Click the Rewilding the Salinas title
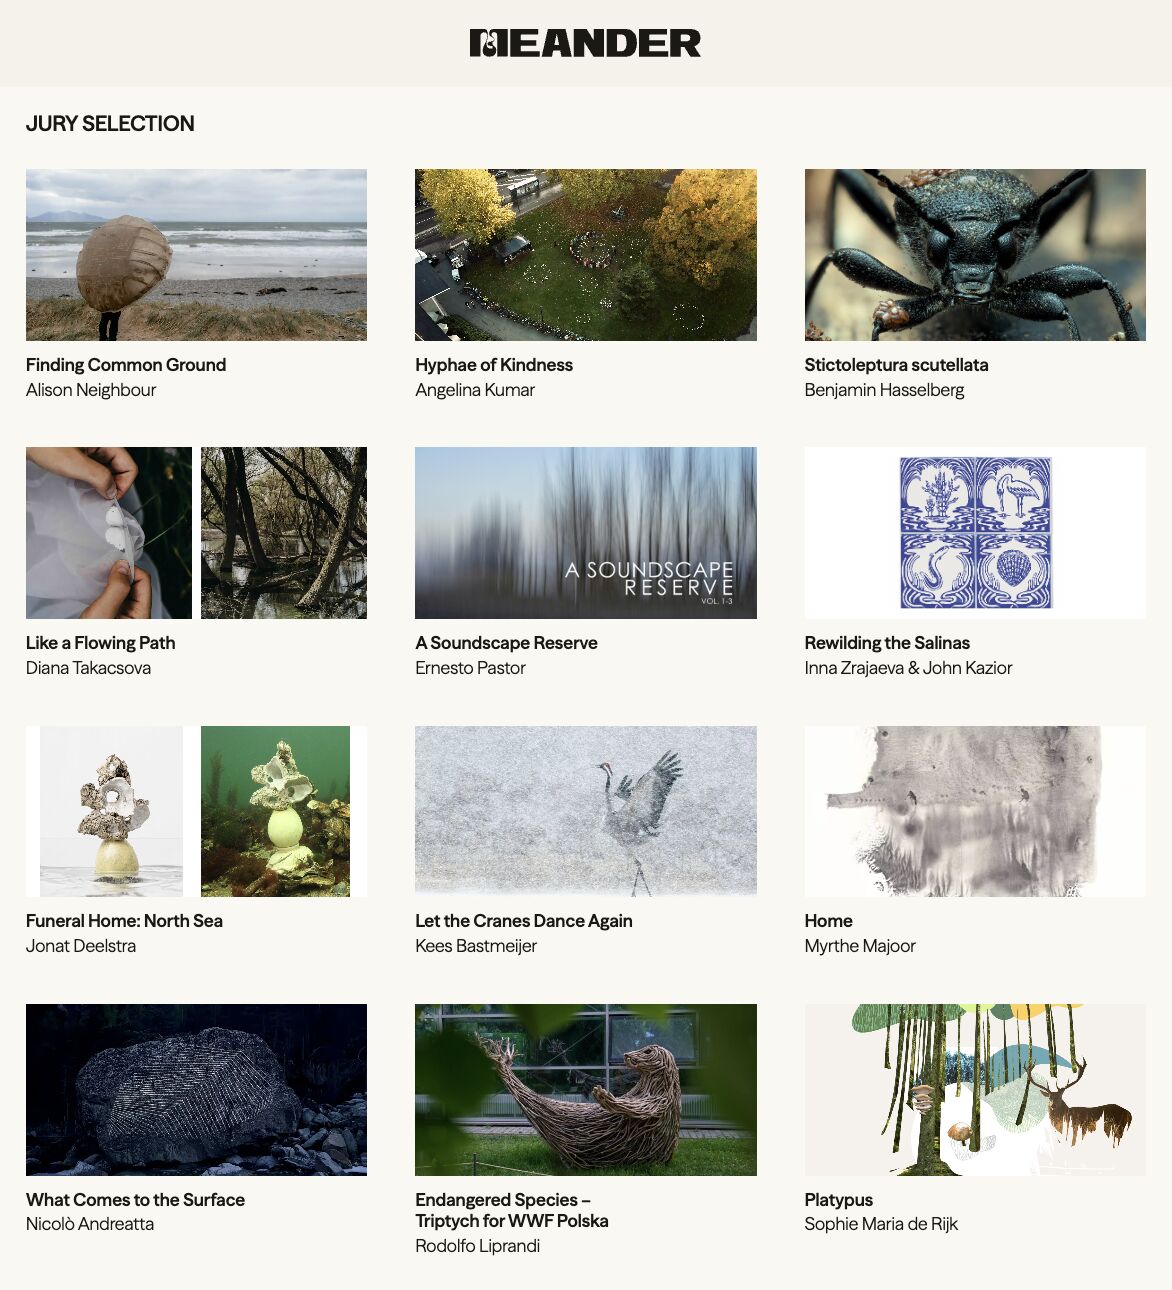1172x1290 pixels. point(887,643)
